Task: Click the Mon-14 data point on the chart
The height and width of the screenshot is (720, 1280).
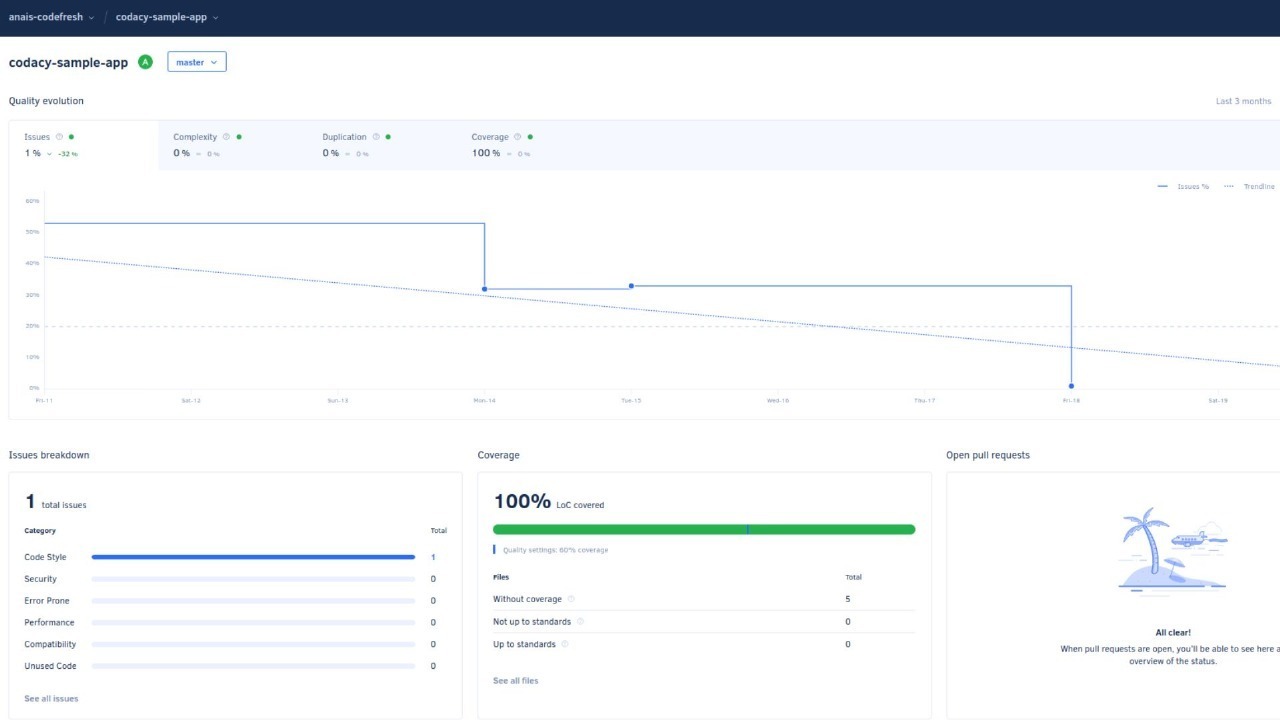Action: tap(485, 289)
